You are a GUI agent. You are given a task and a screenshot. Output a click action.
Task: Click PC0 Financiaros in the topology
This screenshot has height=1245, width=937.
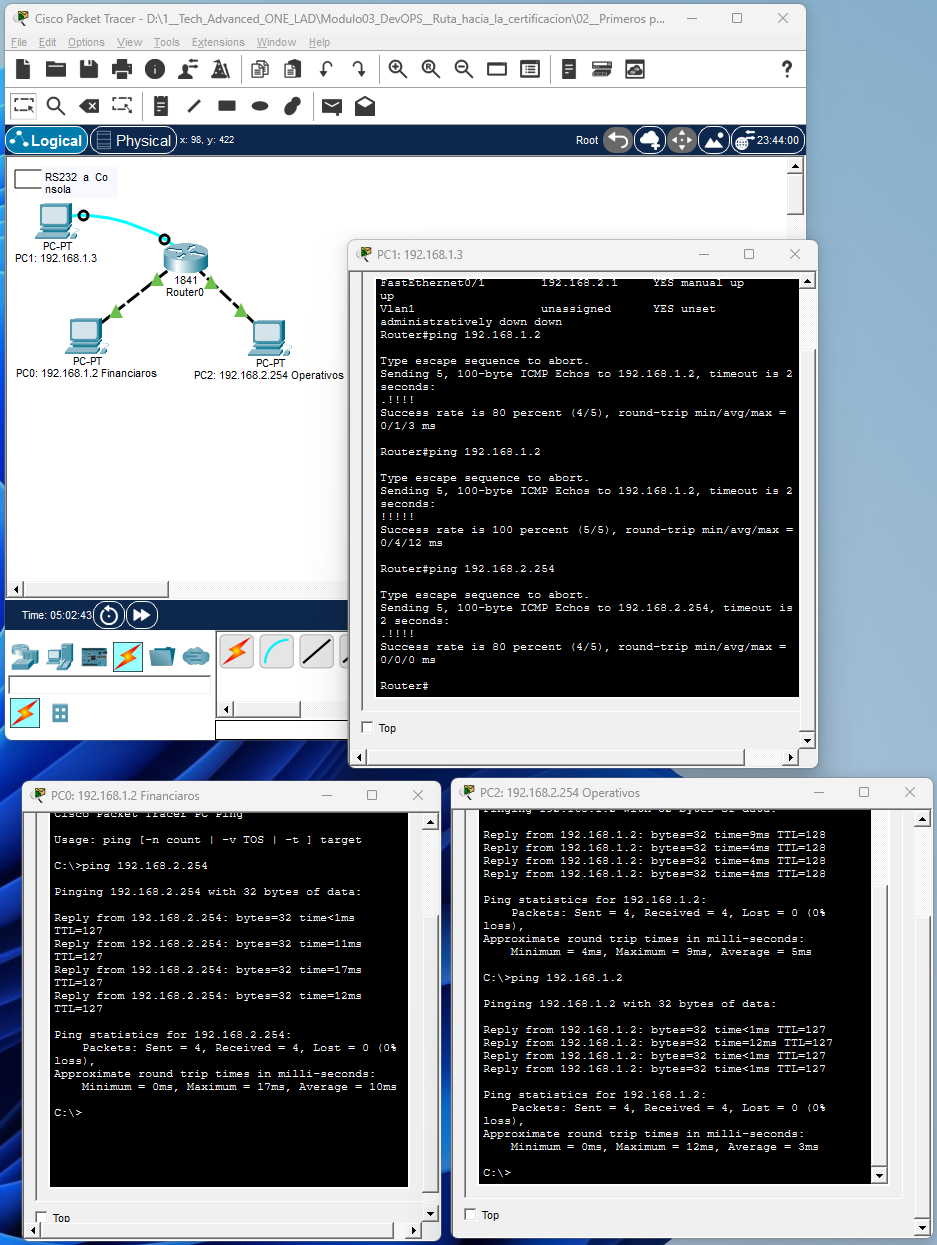[87, 338]
